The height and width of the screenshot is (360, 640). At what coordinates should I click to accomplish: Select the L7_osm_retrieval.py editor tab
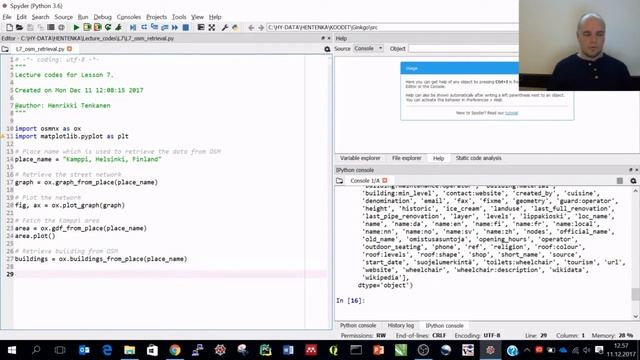(40, 49)
